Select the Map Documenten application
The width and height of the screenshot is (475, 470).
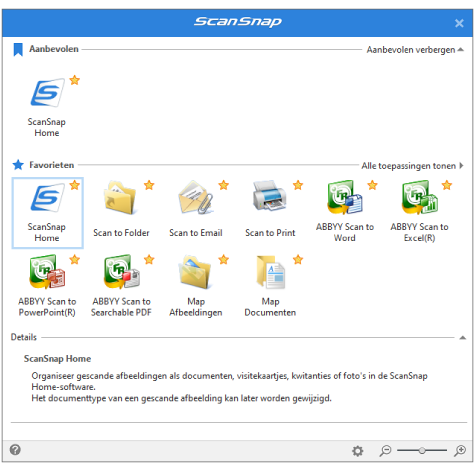click(x=270, y=286)
